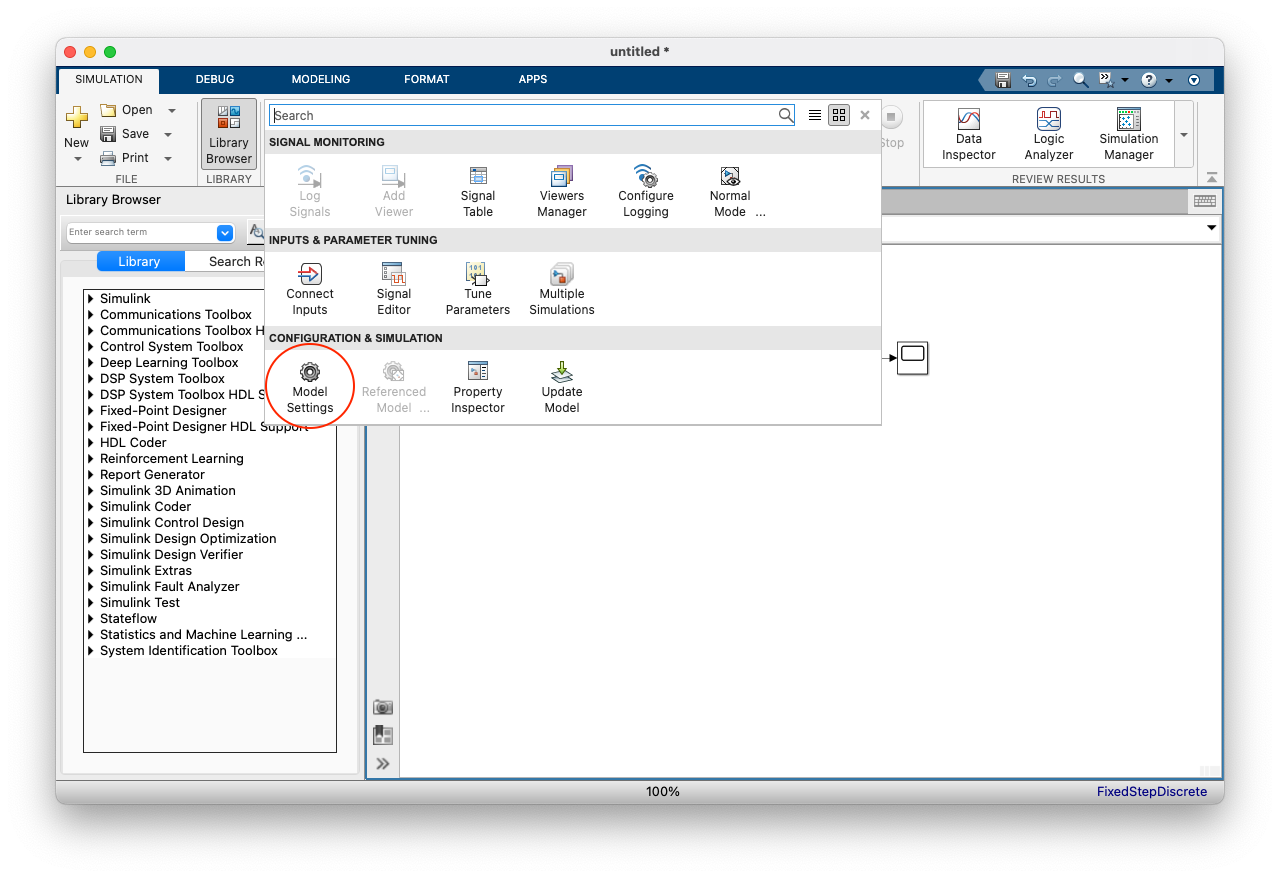This screenshot has width=1280, height=878.
Task: Open Connect Inputs tool
Action: [x=310, y=290]
